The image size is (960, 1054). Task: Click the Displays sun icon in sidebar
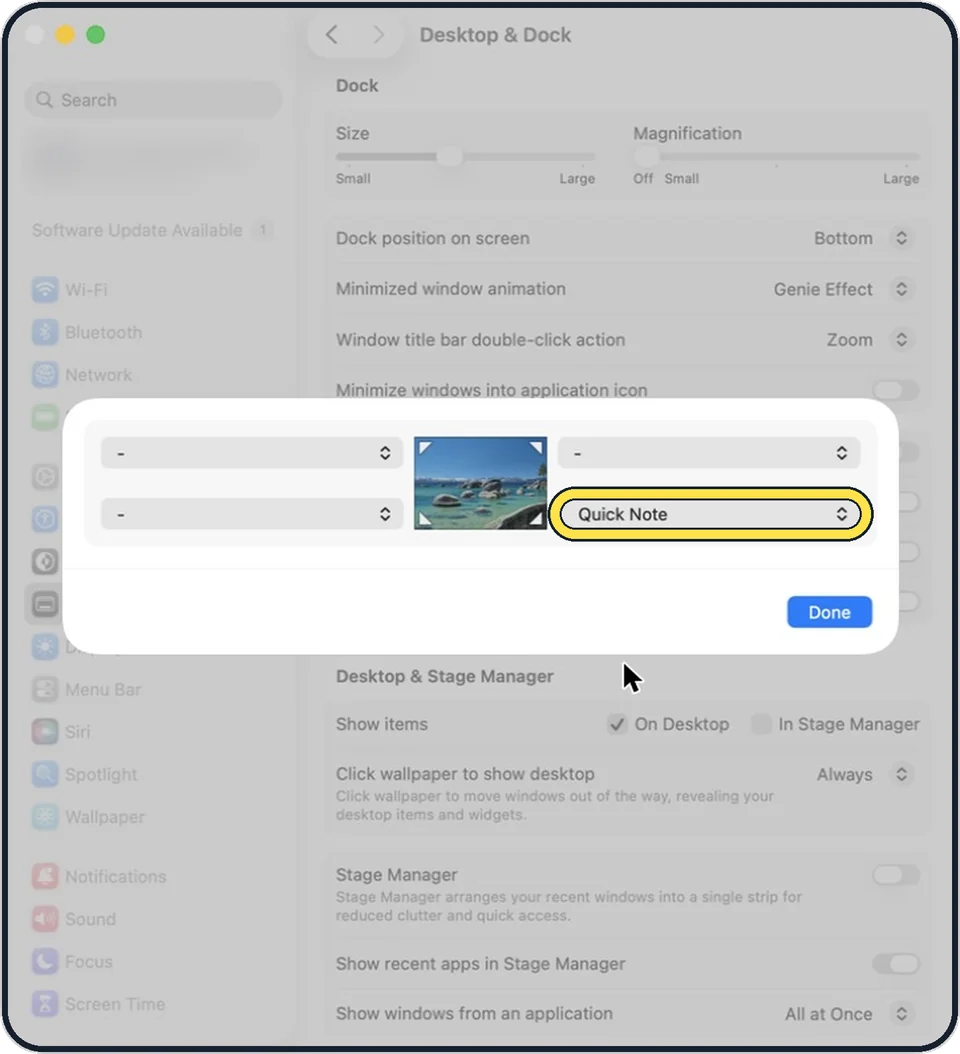tap(45, 647)
